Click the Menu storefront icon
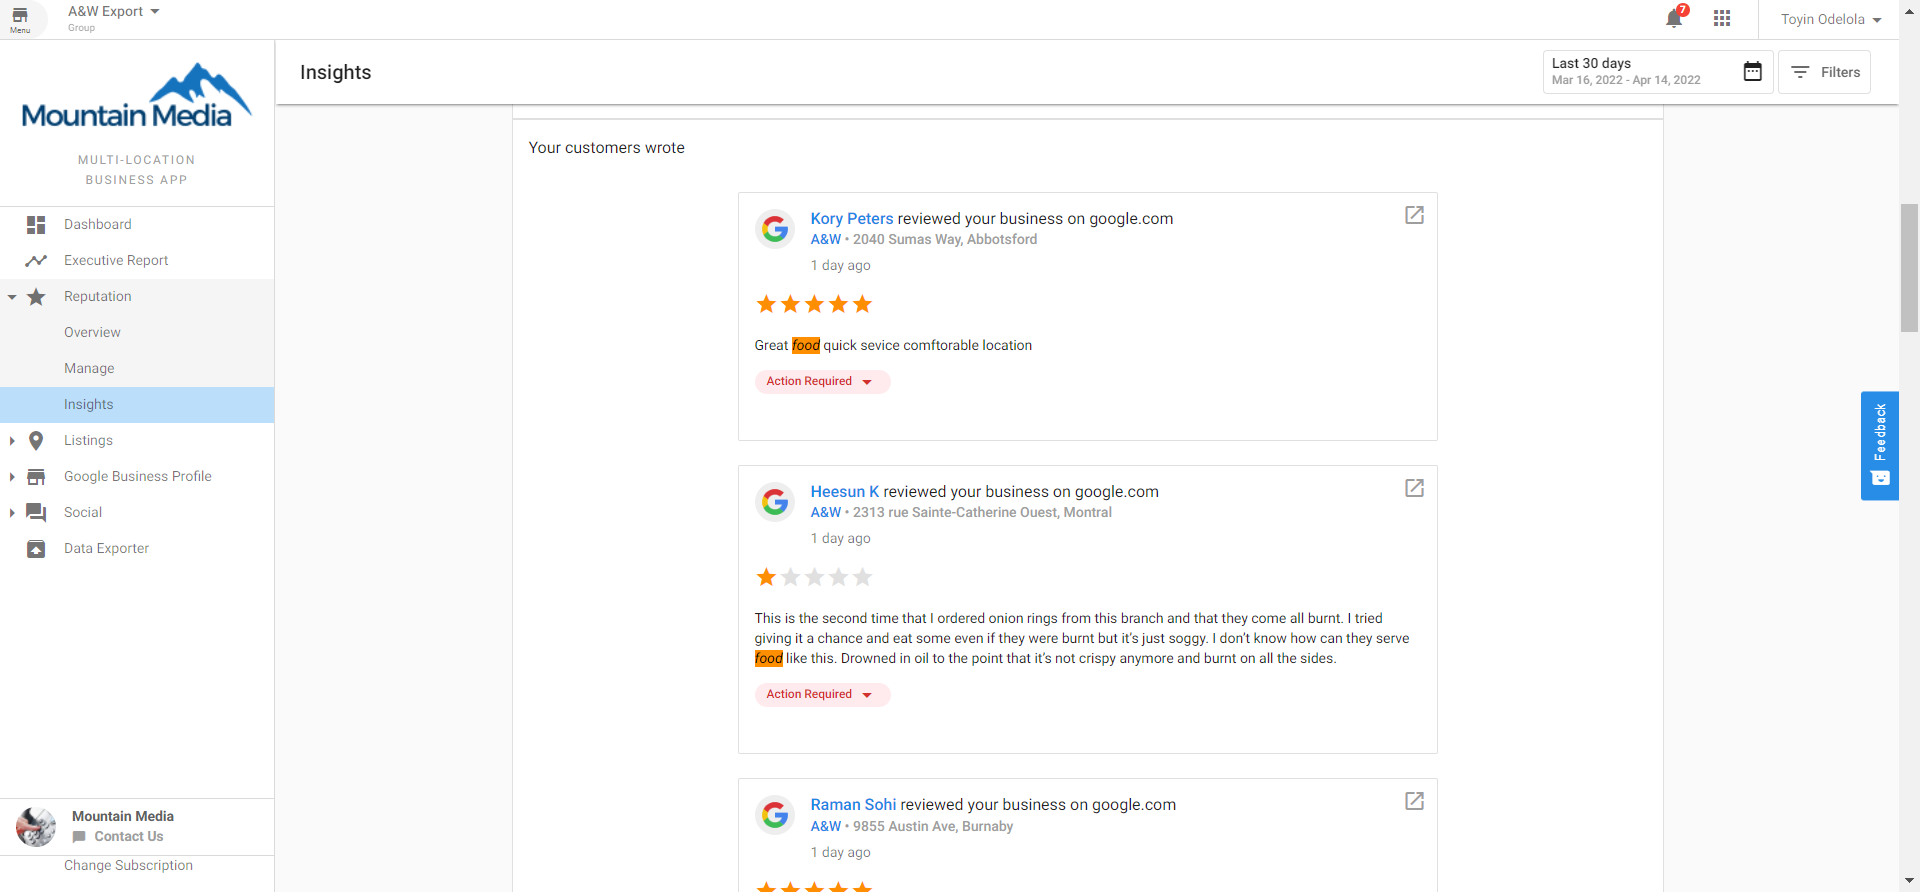 click(20, 19)
